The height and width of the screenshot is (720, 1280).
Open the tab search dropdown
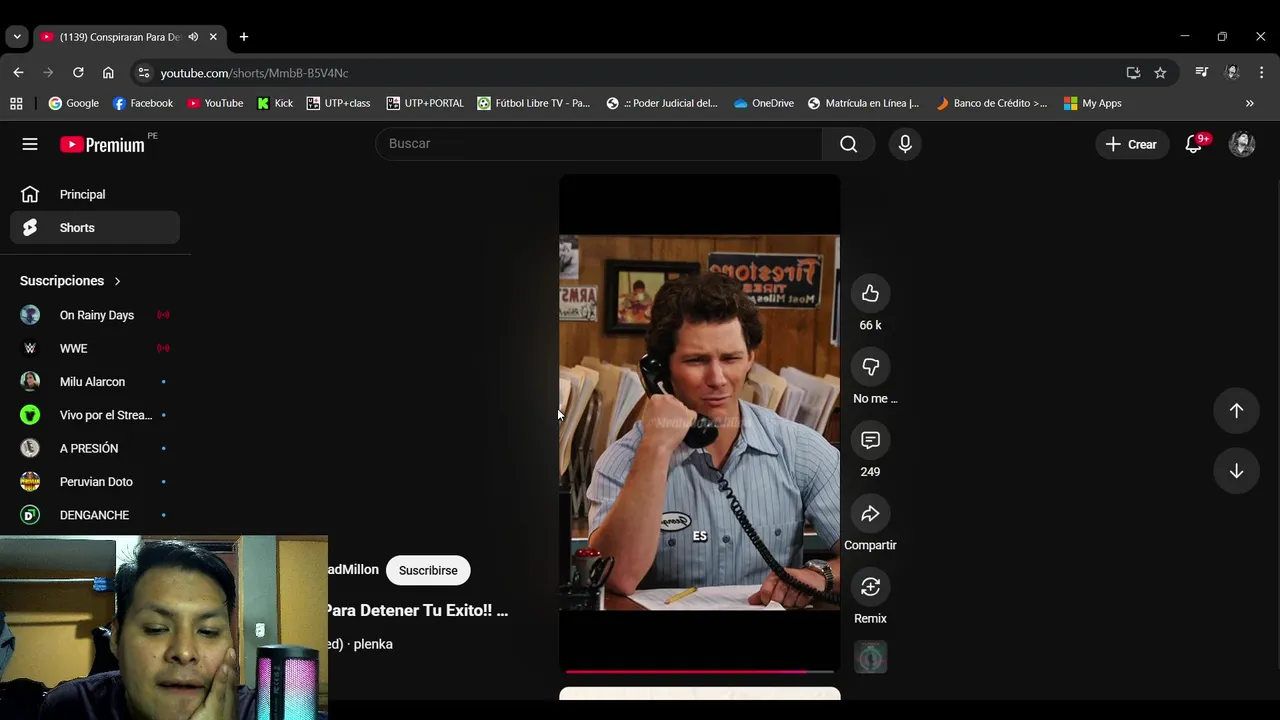coord(17,37)
